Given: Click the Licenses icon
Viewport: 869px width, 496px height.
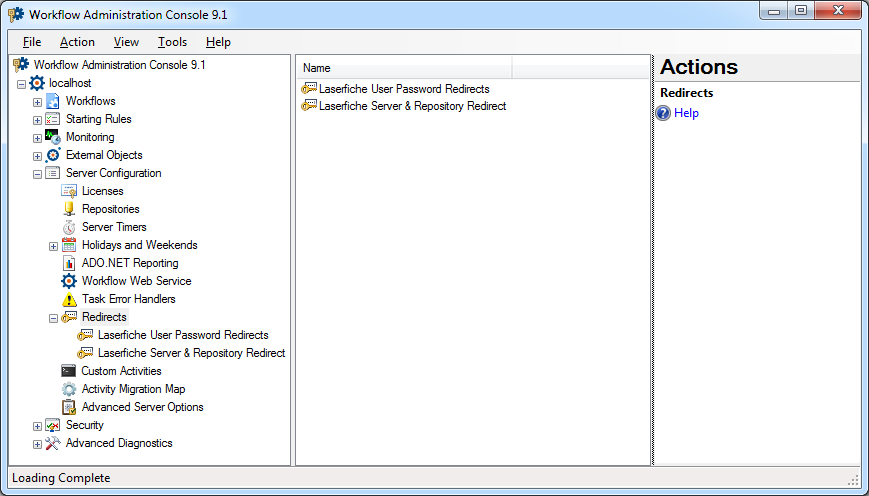Looking at the screenshot, I should click(x=69, y=191).
